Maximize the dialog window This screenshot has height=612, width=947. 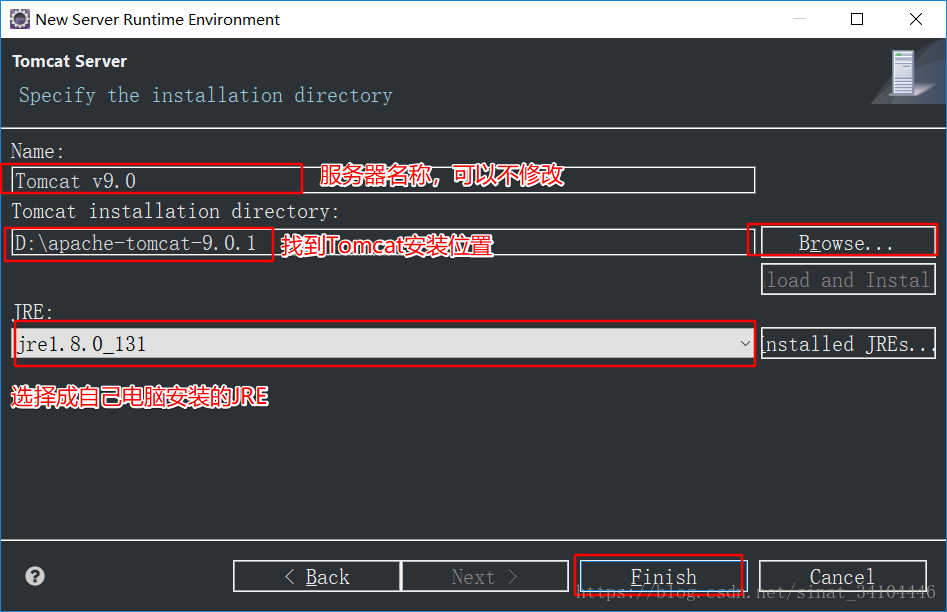pos(856,19)
